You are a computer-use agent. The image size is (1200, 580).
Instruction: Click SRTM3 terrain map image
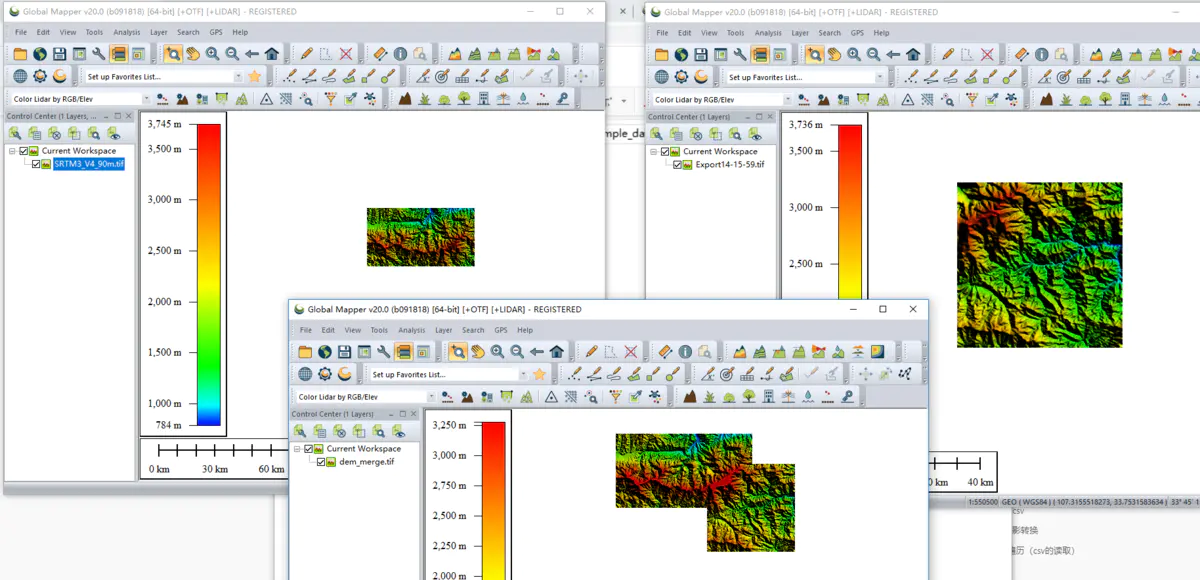click(420, 237)
